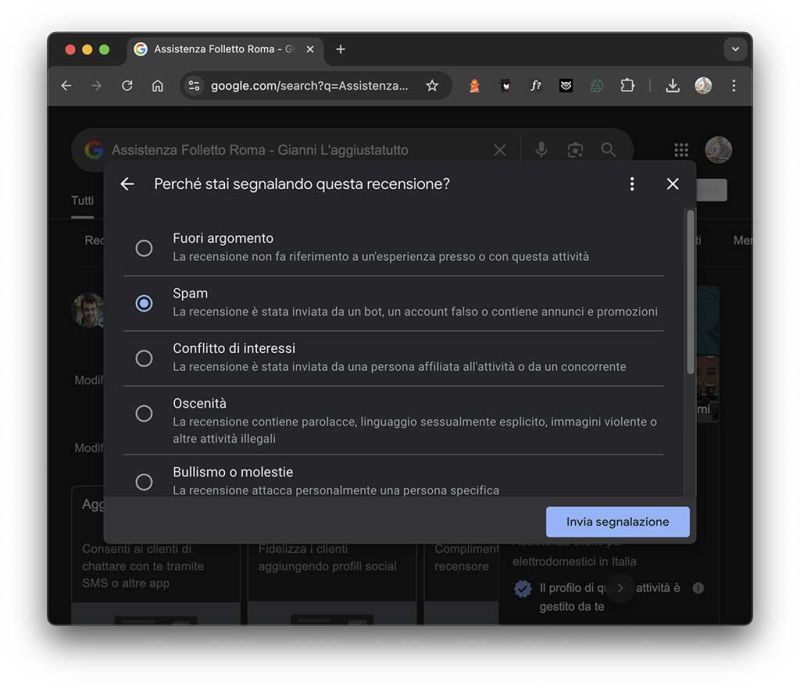
Task: Click the browser address bar
Action: click(308, 86)
